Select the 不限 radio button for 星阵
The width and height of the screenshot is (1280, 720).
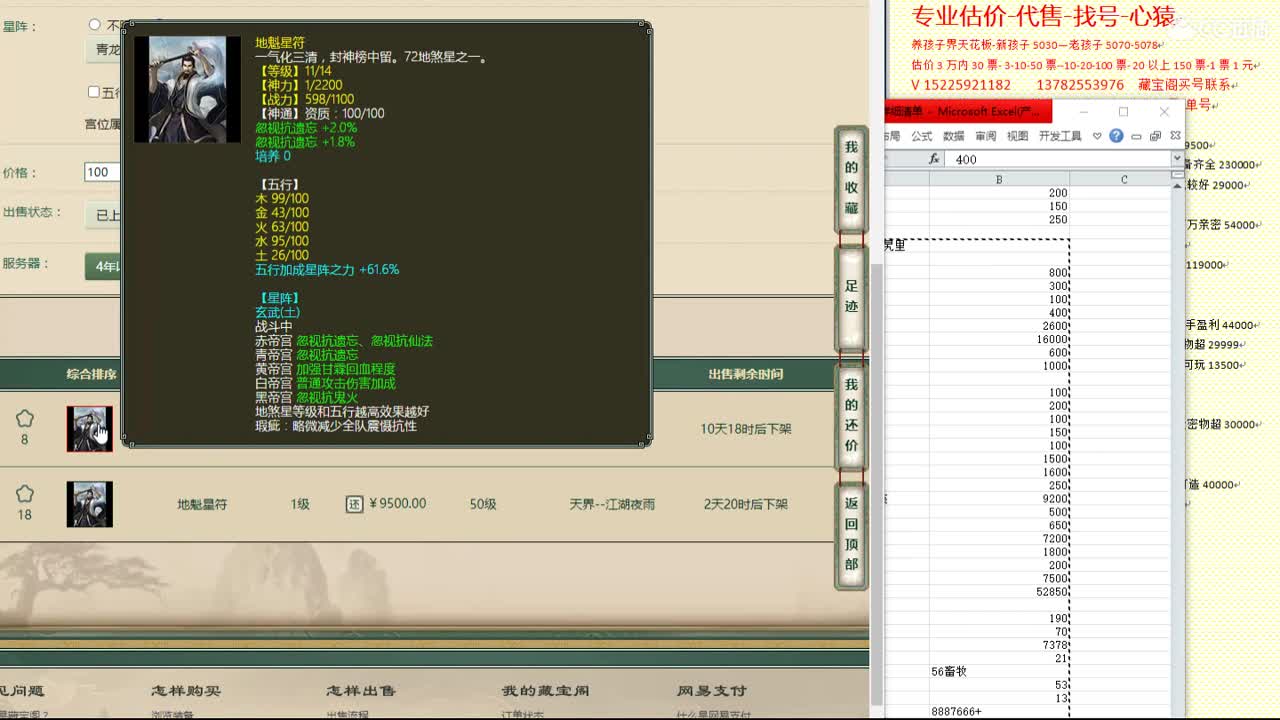[x=95, y=24]
